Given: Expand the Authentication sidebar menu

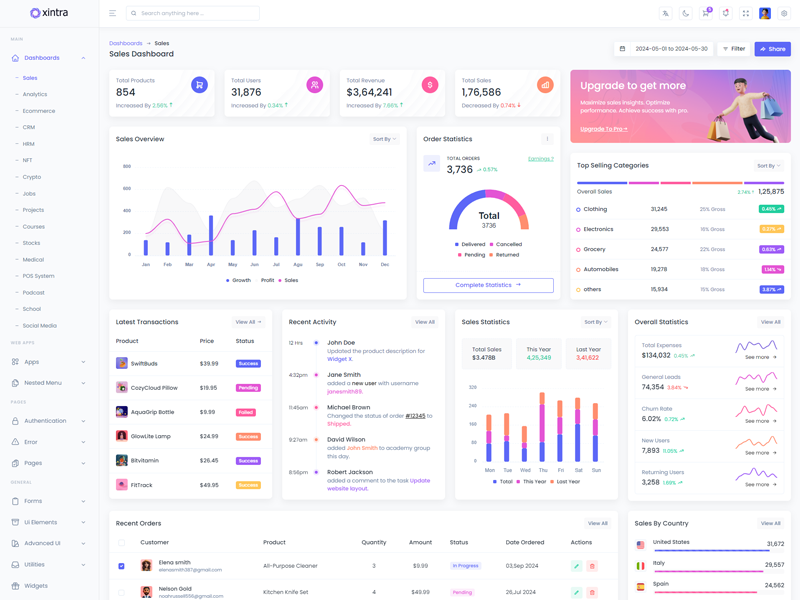Looking at the screenshot, I should pos(48,421).
